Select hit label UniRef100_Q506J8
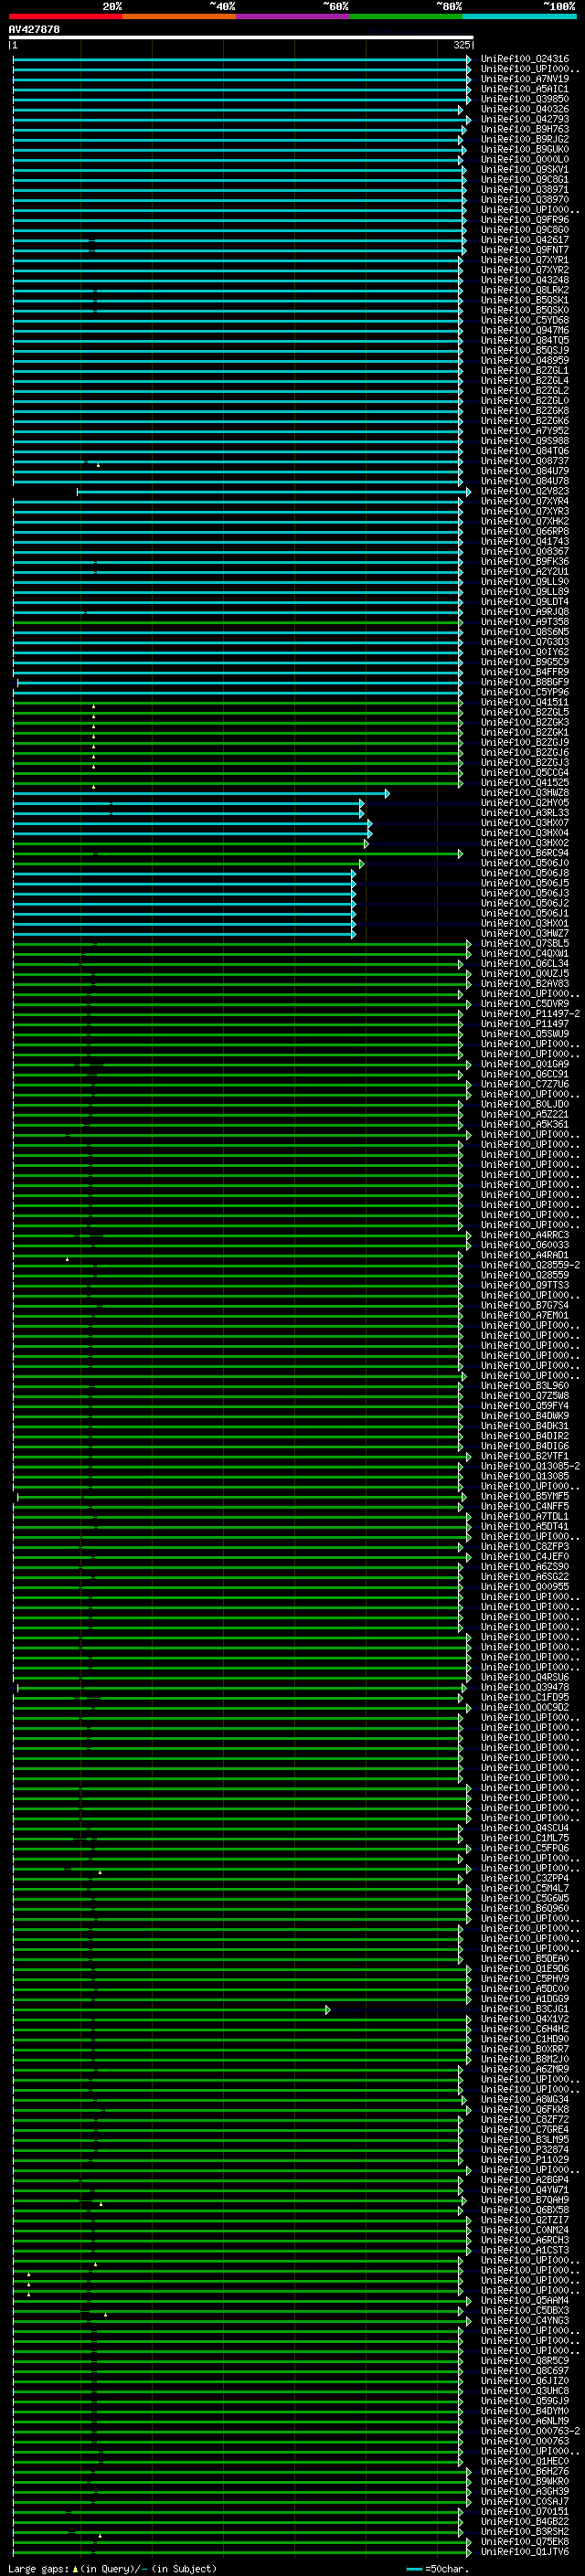Viewport: 585px width, 2576px height. tap(525, 873)
